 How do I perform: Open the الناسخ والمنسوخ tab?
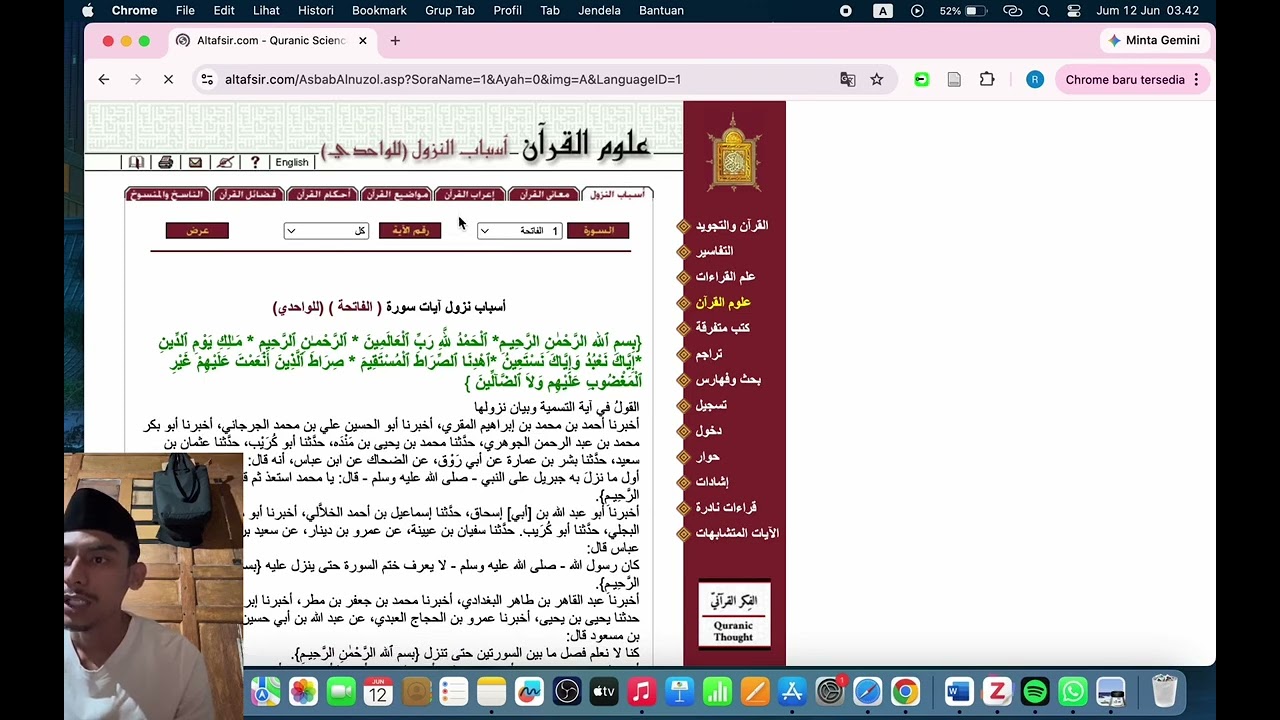pyautogui.click(x=166, y=194)
